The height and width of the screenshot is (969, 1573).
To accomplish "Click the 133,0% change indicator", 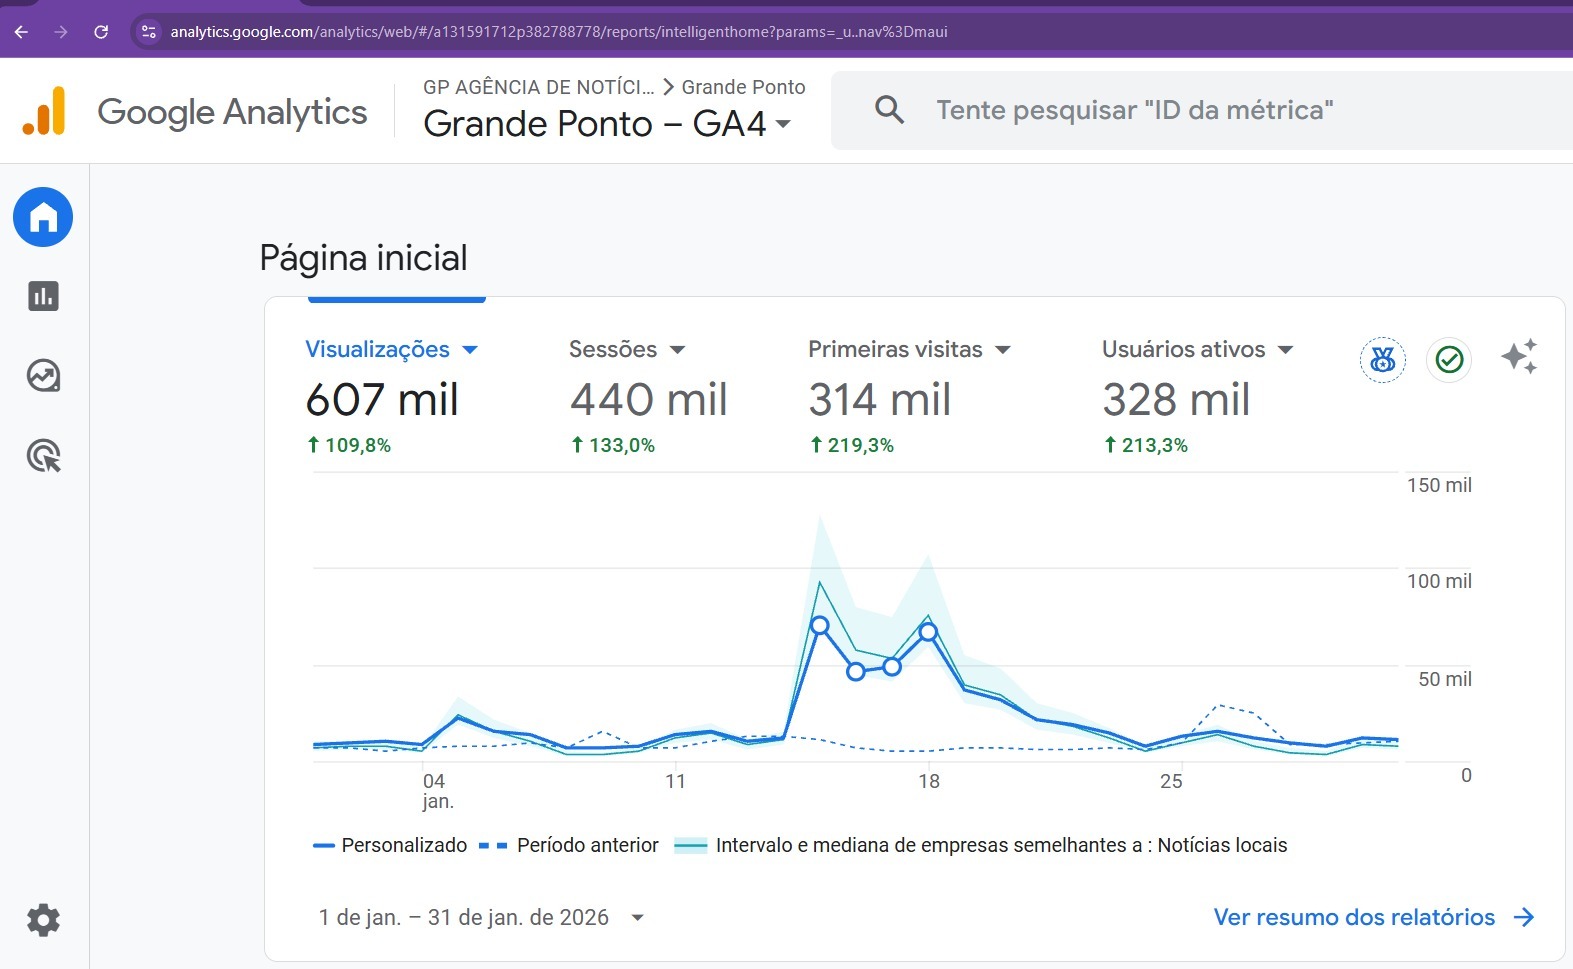I will [x=613, y=445].
